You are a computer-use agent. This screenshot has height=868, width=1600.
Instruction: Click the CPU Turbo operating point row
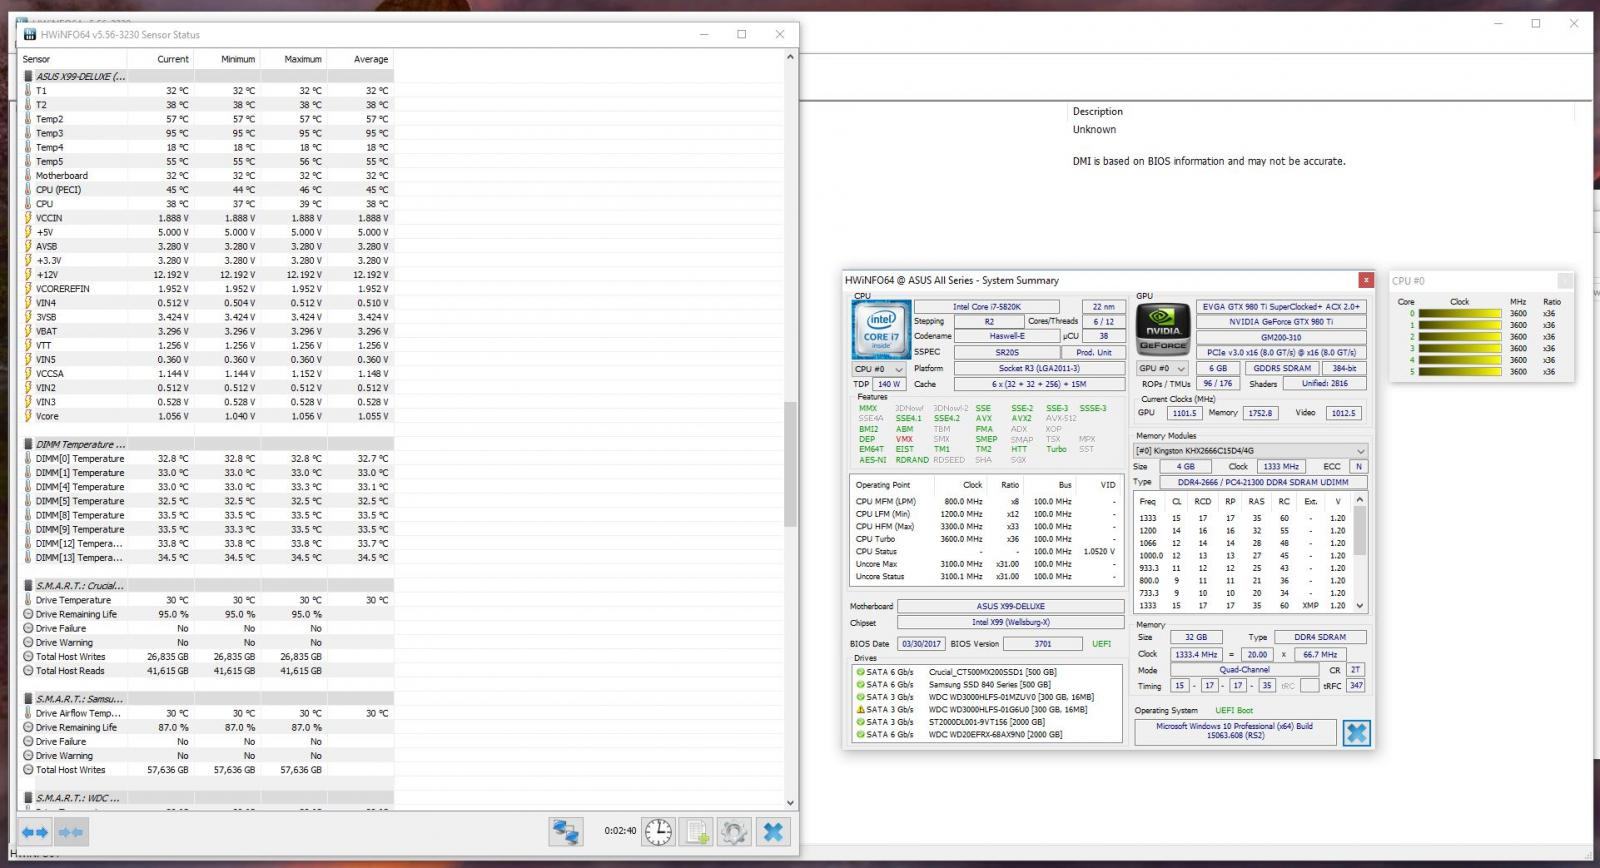[x=987, y=539]
